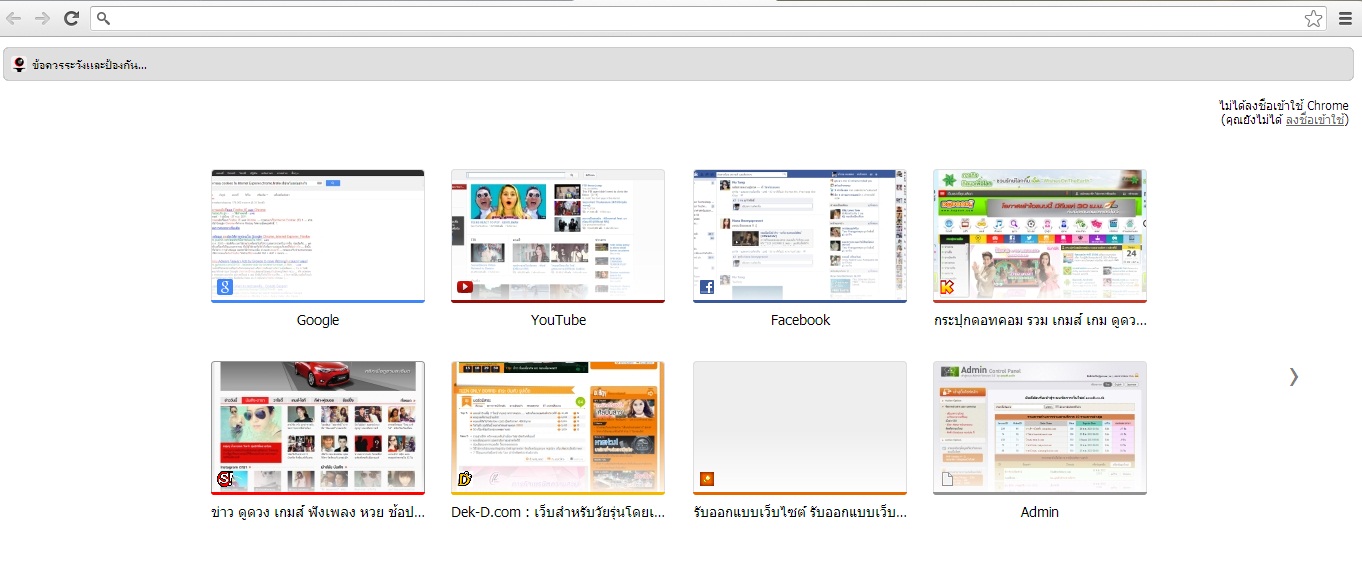Click the Facebook favicon on its thumbnail
This screenshot has width=1362, height=562.
[x=706, y=288]
